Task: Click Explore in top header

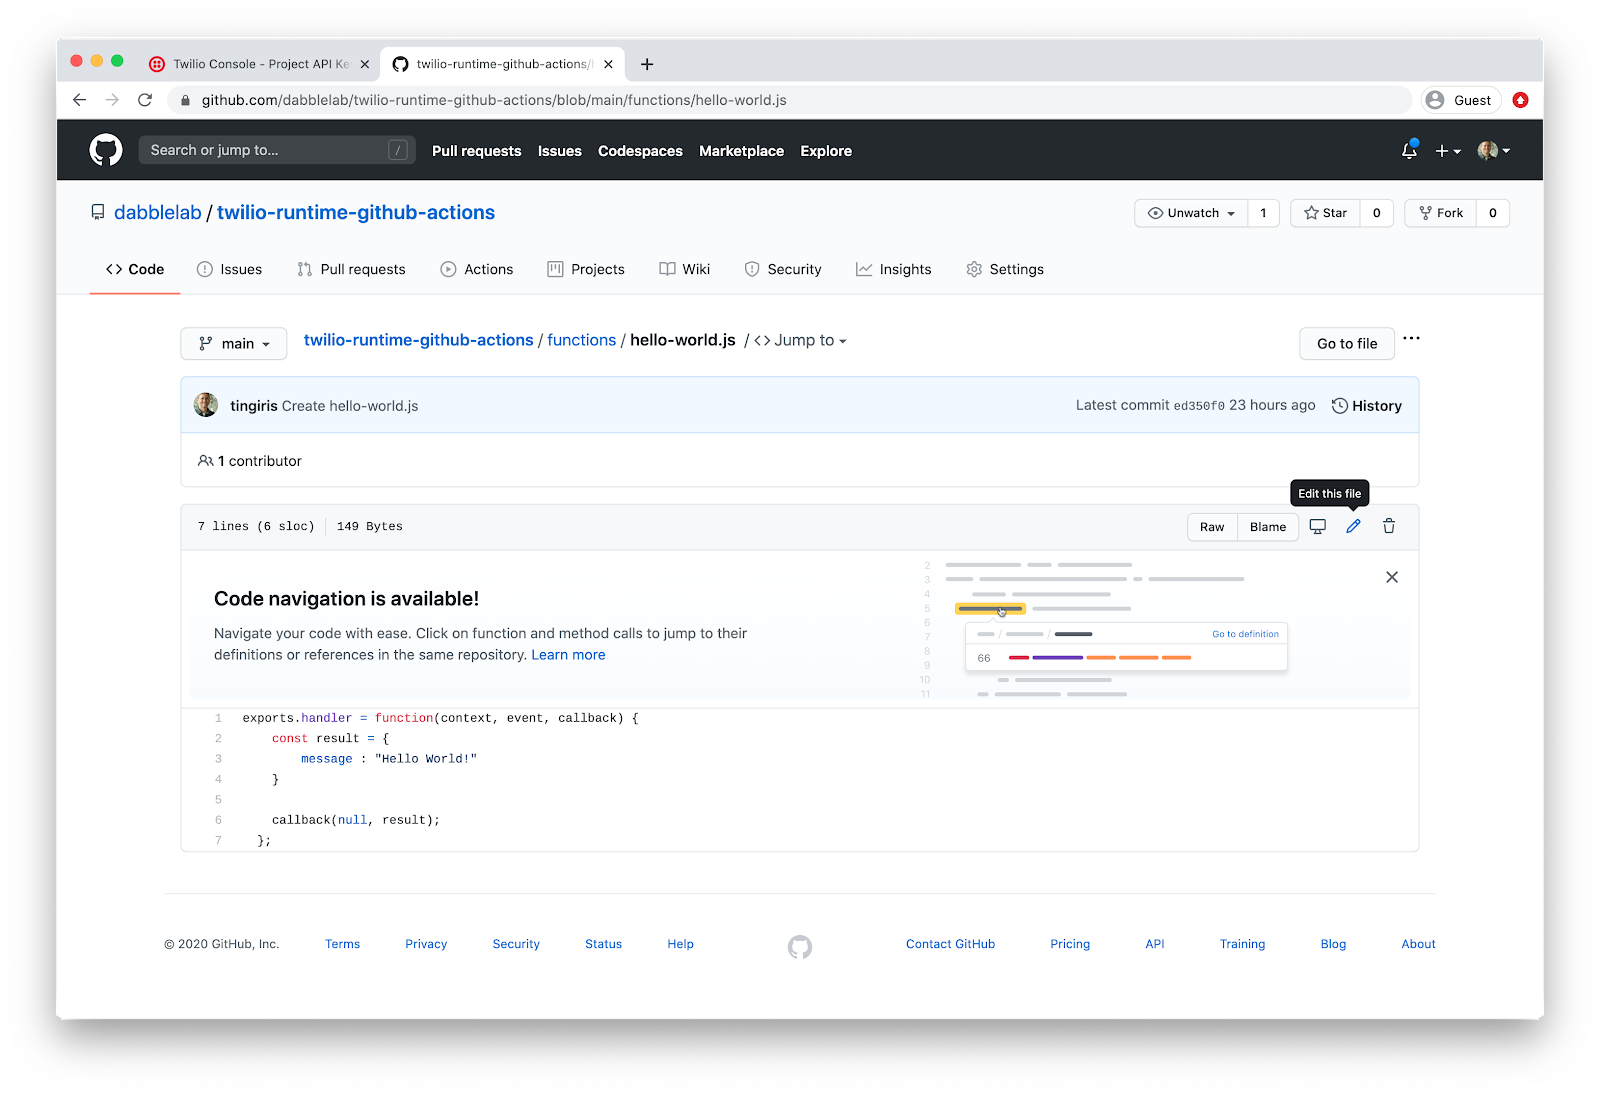Action: (x=826, y=151)
